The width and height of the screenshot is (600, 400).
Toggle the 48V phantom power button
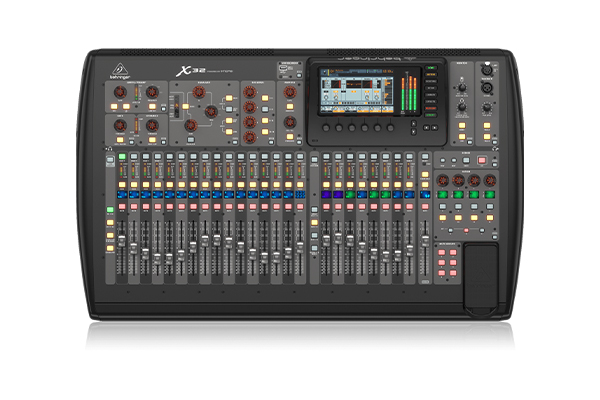[114, 106]
